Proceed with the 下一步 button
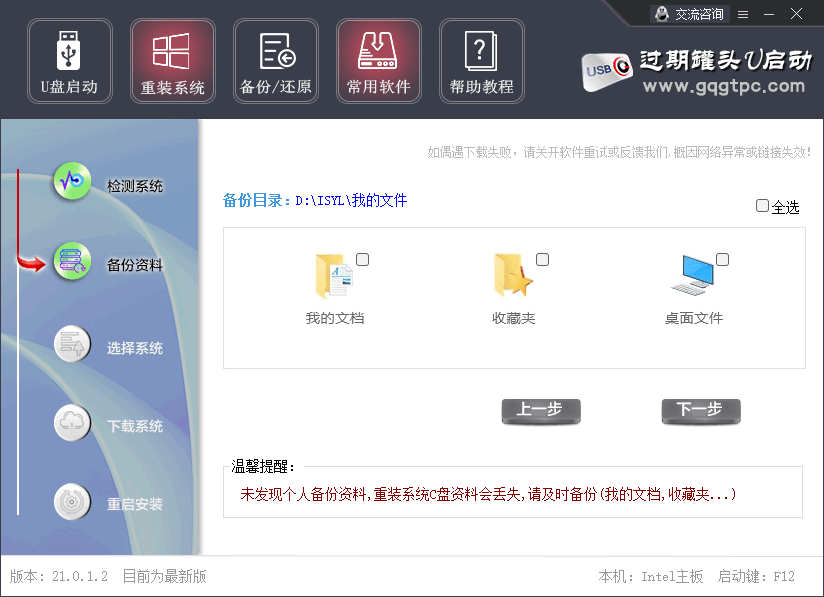 (701, 411)
